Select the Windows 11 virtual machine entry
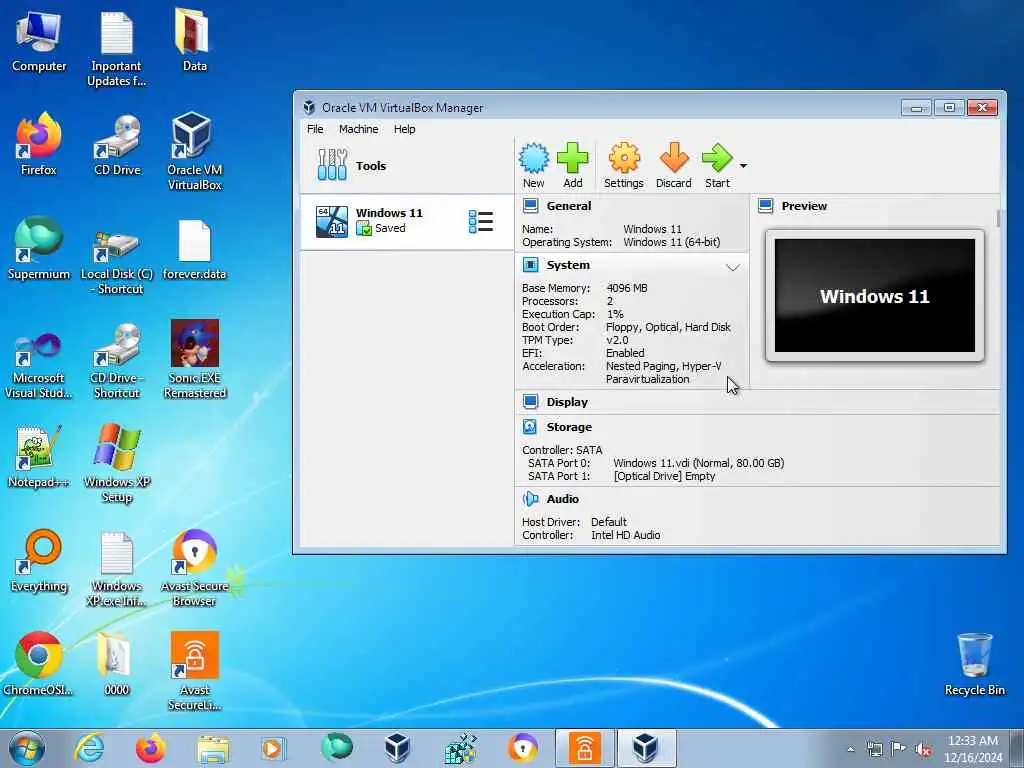This screenshot has width=1024, height=768. pyautogui.click(x=406, y=221)
